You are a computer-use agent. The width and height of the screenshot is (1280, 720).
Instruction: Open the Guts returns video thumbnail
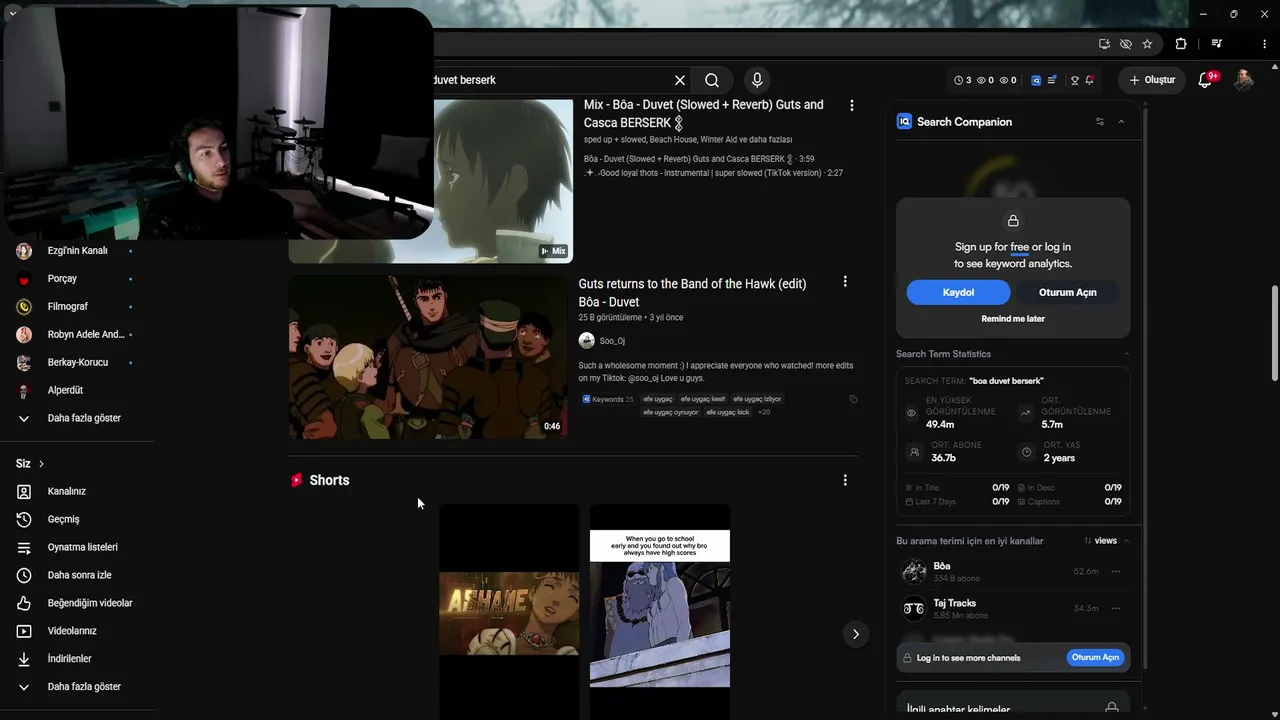pos(428,357)
